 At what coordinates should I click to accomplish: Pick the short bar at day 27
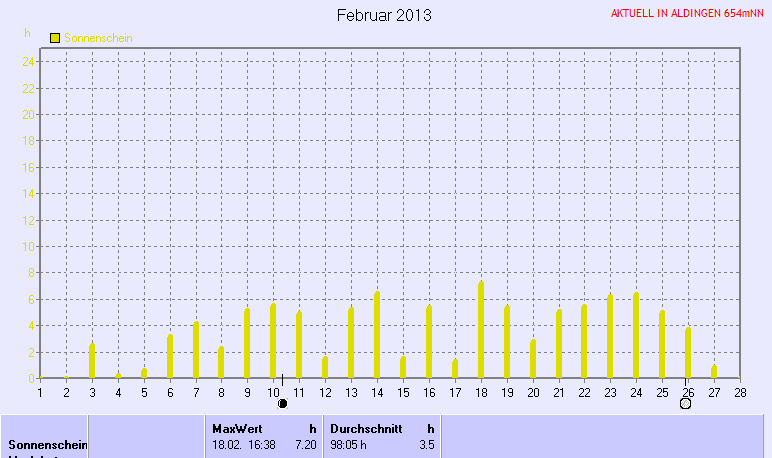[x=714, y=372]
